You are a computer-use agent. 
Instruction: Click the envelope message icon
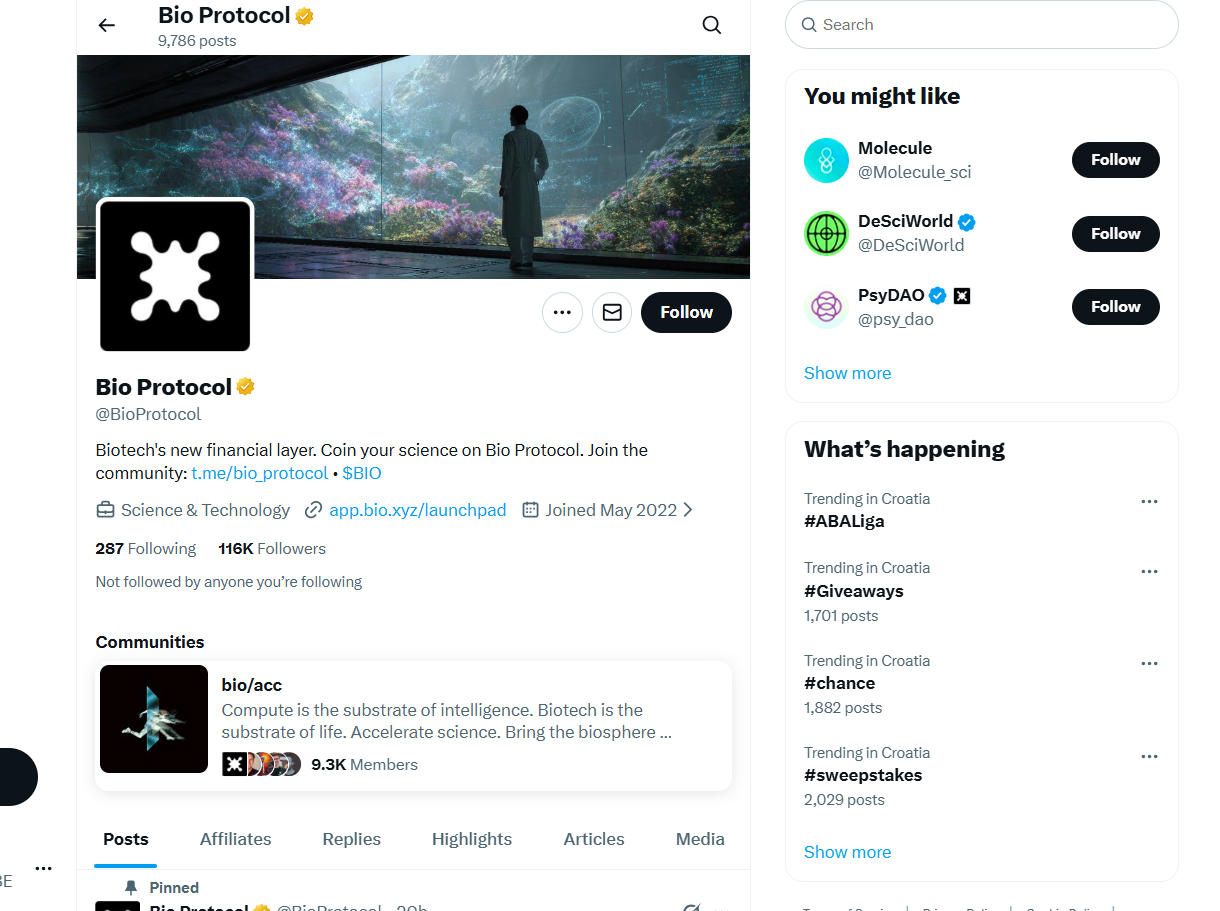point(612,313)
